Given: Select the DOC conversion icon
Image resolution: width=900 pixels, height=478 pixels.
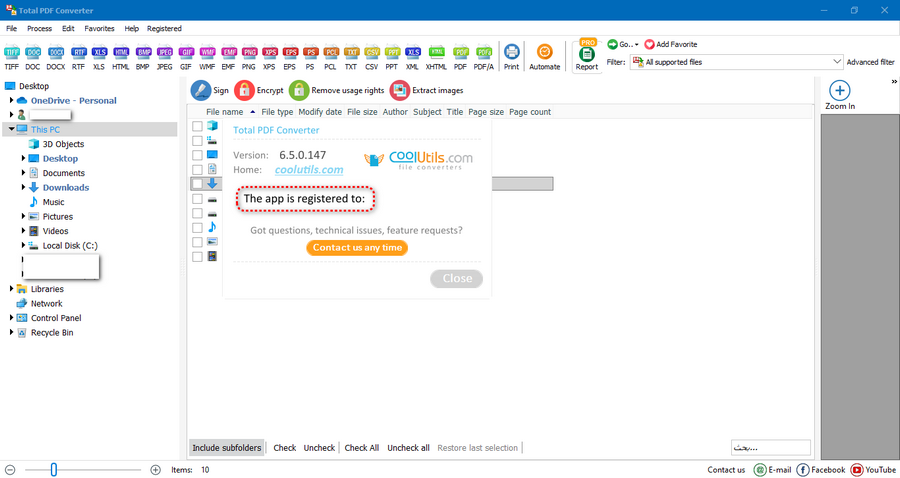Looking at the screenshot, I should pos(33,52).
